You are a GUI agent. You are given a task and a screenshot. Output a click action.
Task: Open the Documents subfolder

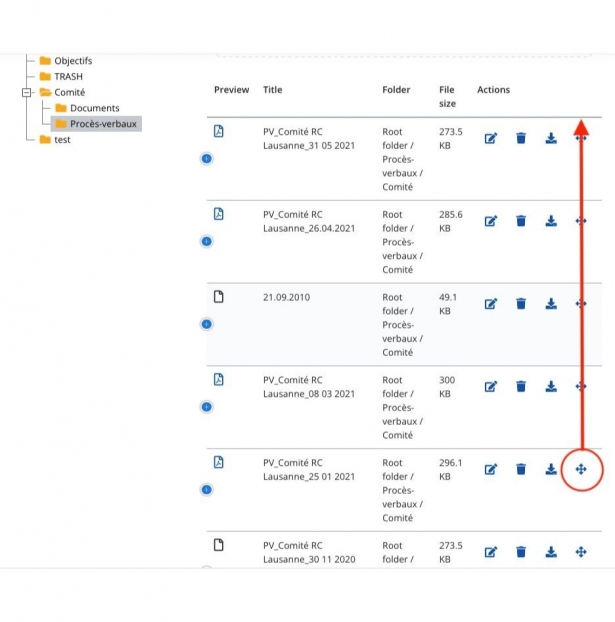coord(94,108)
